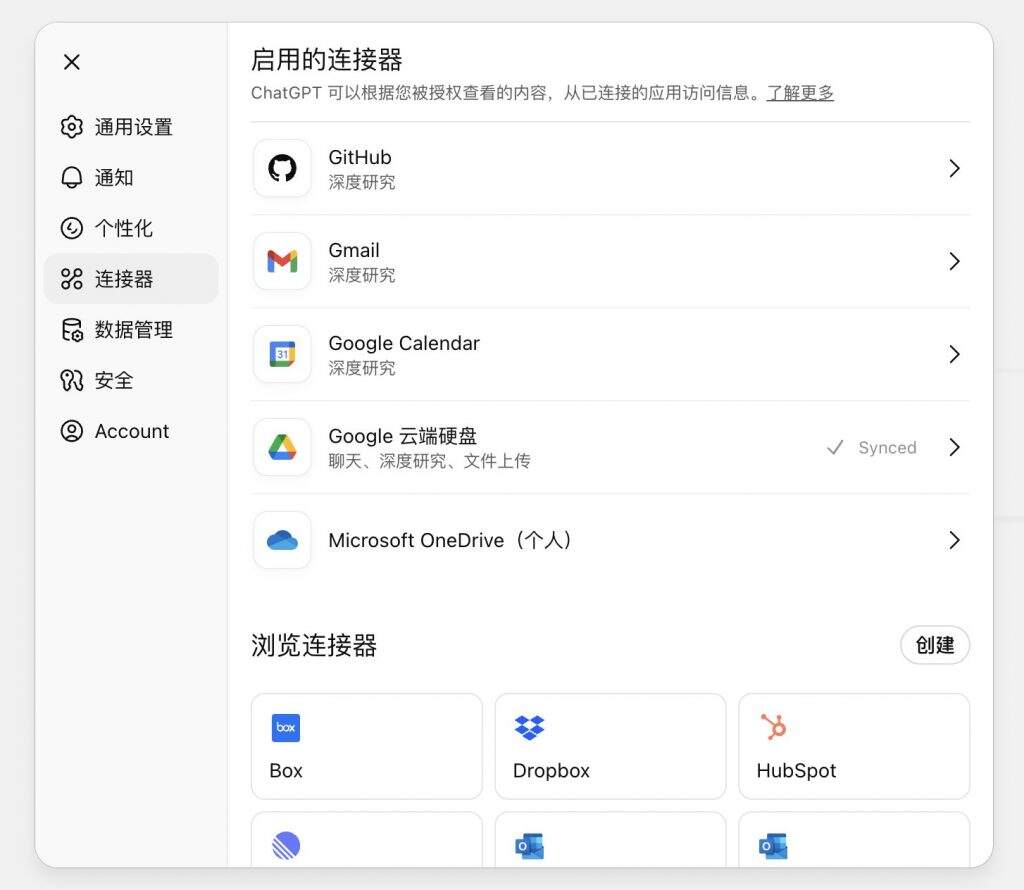Click the Synced status on Google 云端硬盘
Screen dimensions: 1024x890
(872, 448)
